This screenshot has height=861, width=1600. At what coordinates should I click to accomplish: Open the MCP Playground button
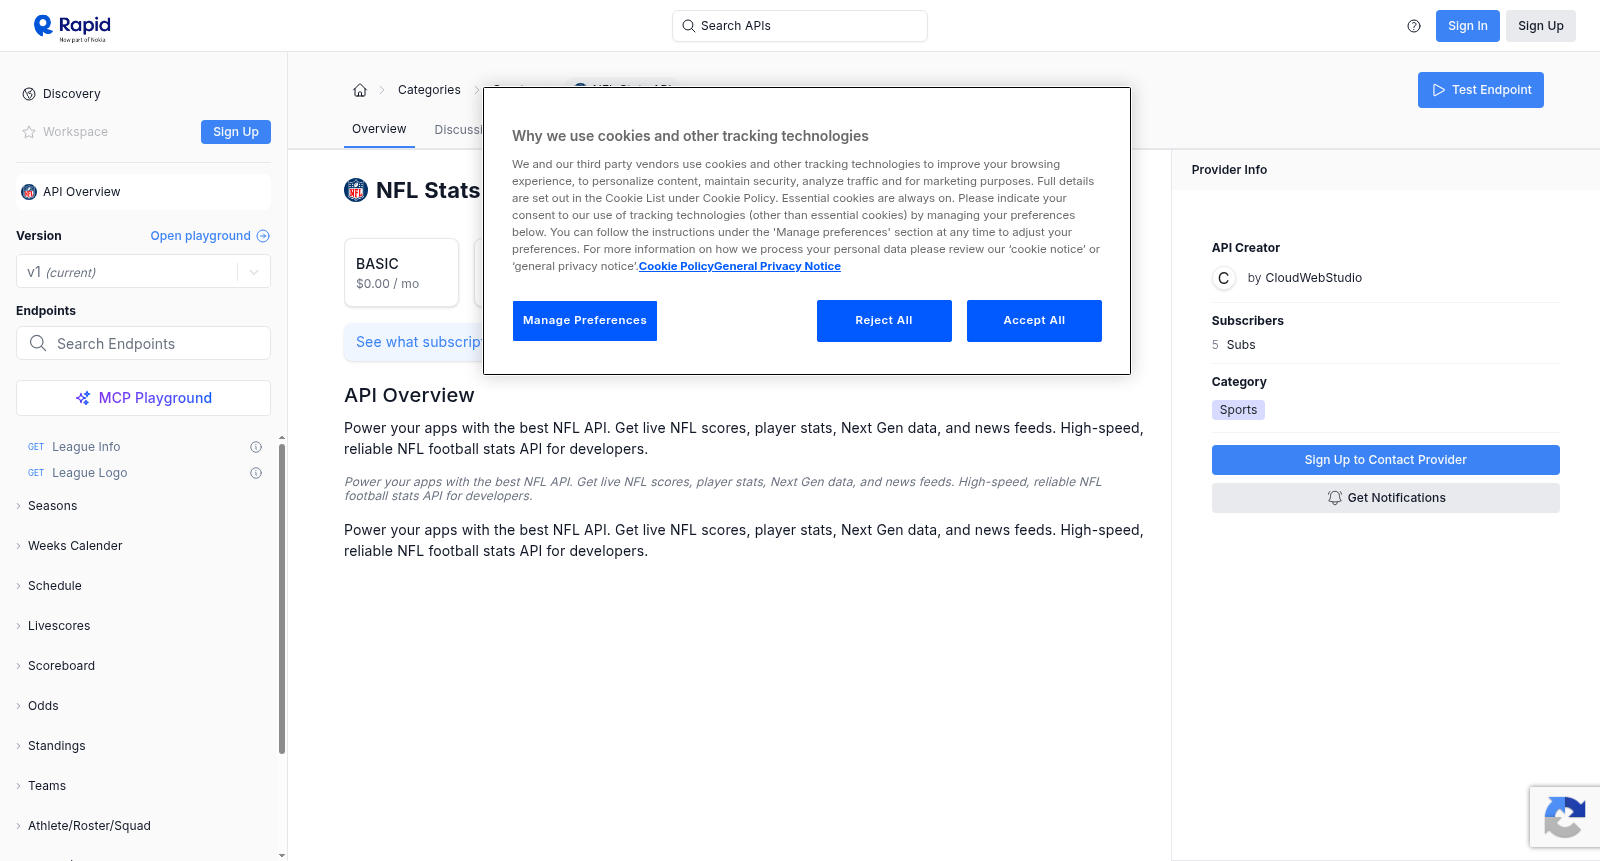pos(143,398)
